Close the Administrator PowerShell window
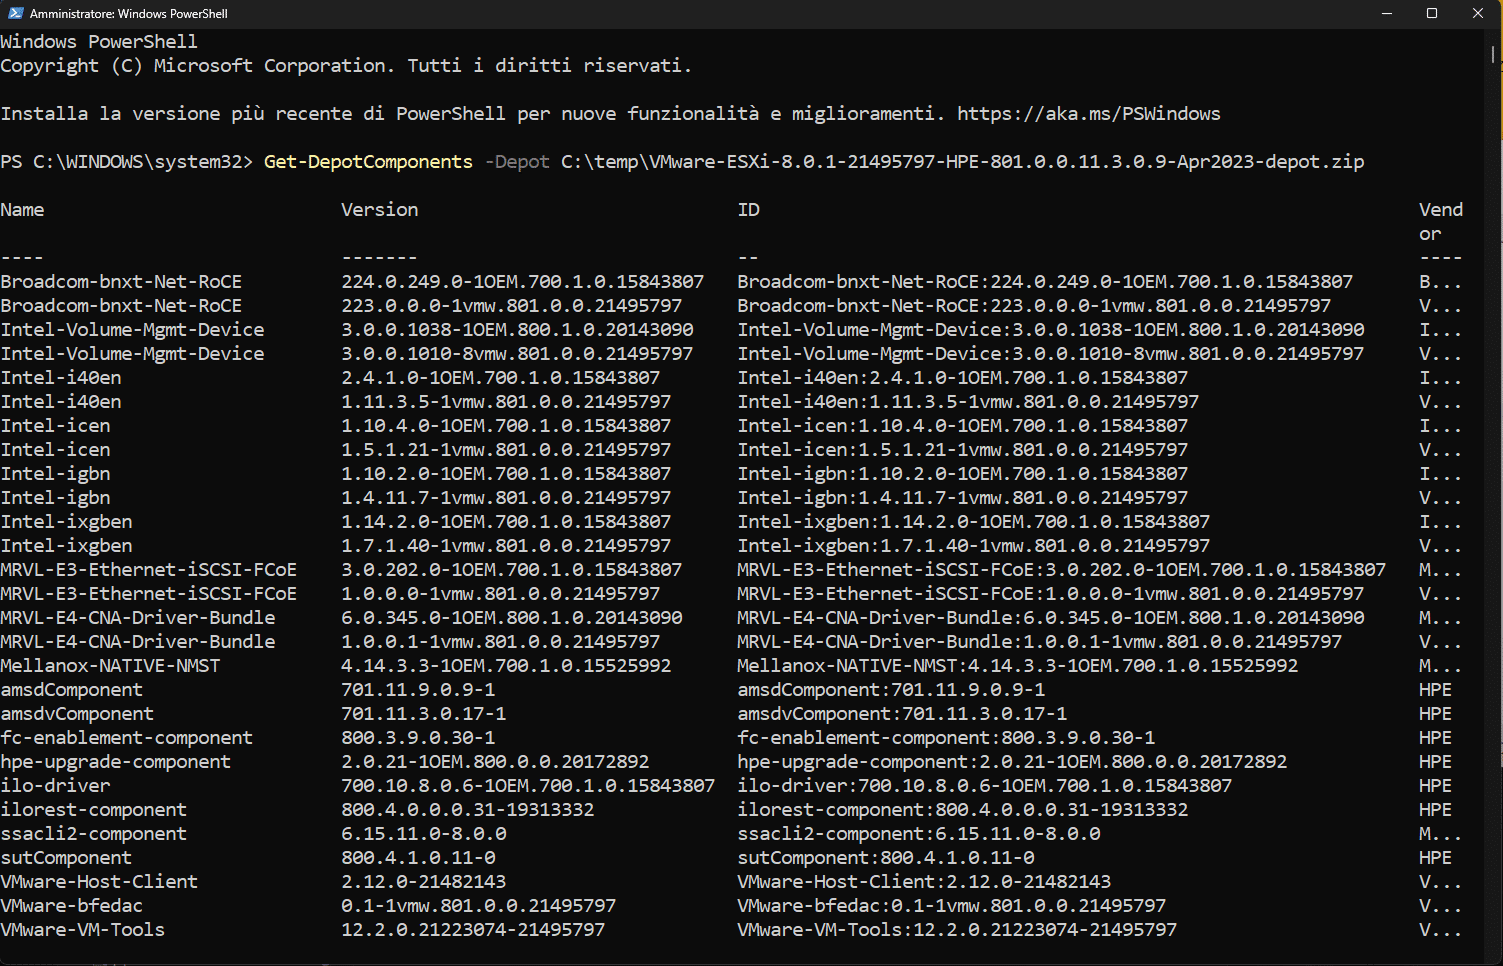 point(1478,13)
